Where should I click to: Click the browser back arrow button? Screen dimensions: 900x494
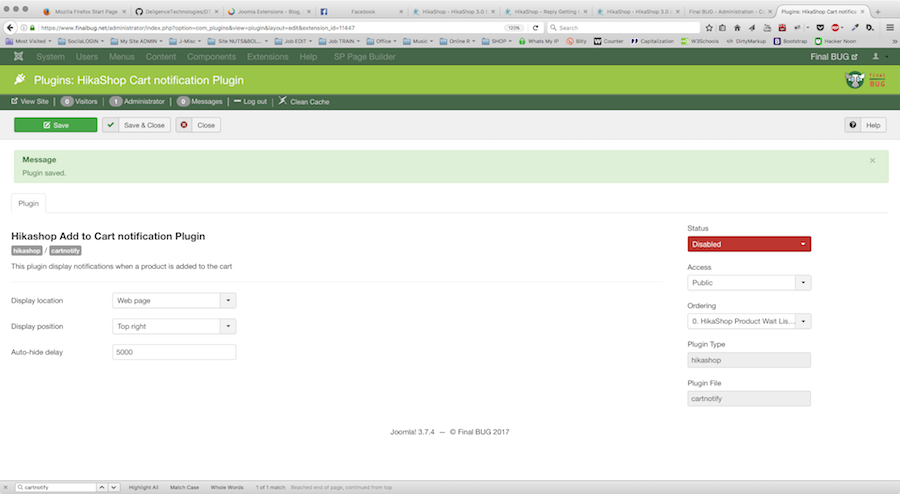(x=10, y=28)
